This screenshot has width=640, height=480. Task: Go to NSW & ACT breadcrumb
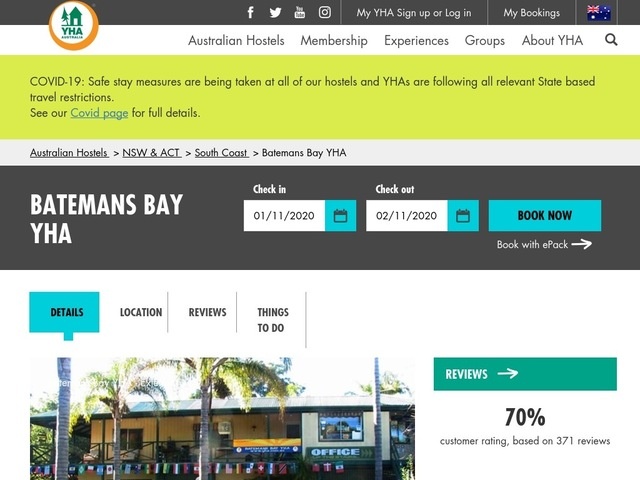(151, 153)
